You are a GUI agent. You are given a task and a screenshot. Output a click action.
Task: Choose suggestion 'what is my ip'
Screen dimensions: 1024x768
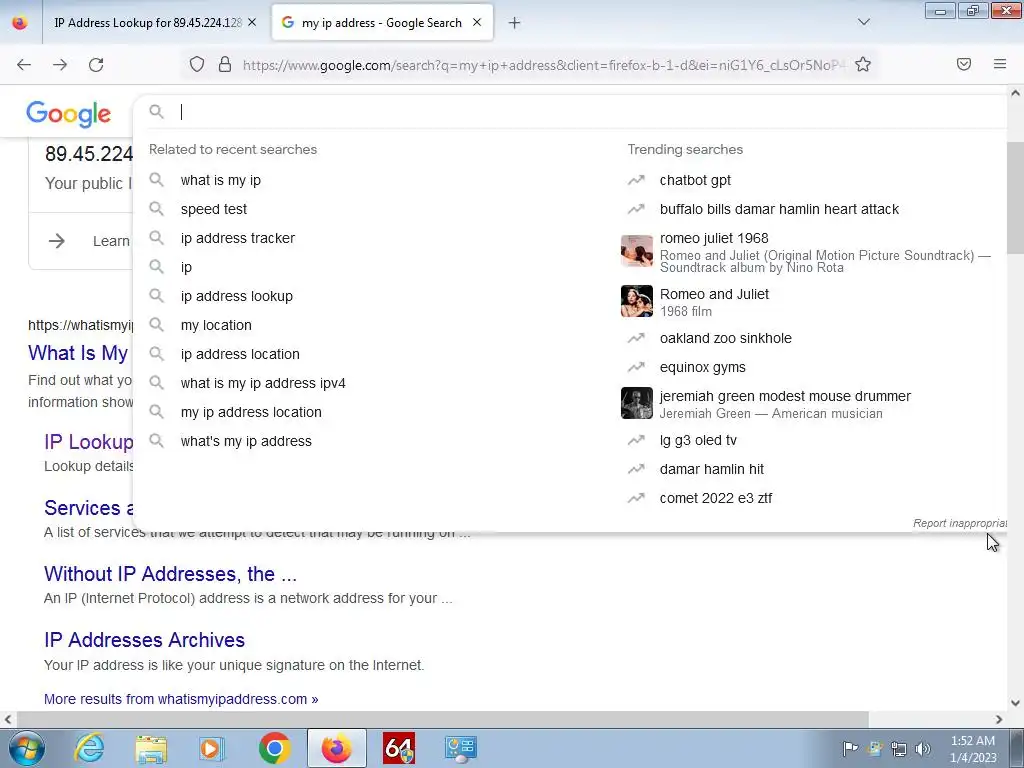[x=221, y=180]
